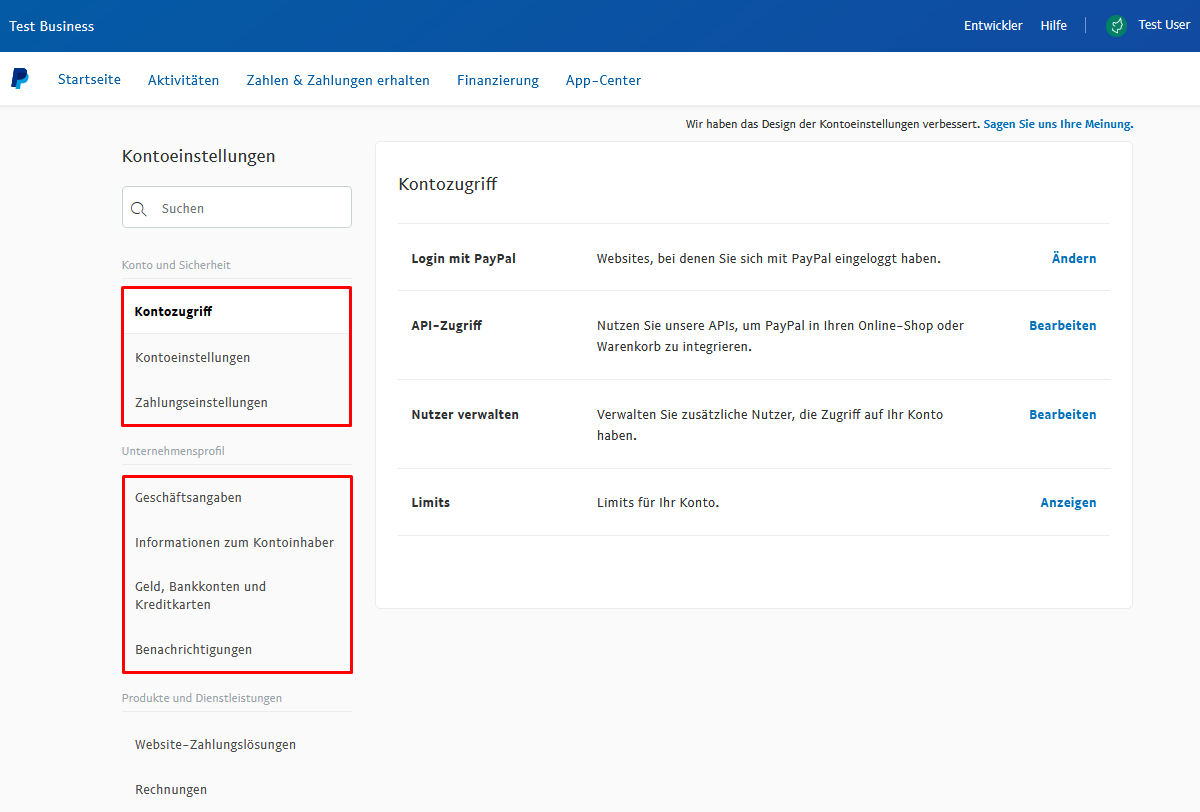Viewport: 1200px width, 812px height.
Task: Click the Kontozugriff panel heading
Action: coord(448,184)
